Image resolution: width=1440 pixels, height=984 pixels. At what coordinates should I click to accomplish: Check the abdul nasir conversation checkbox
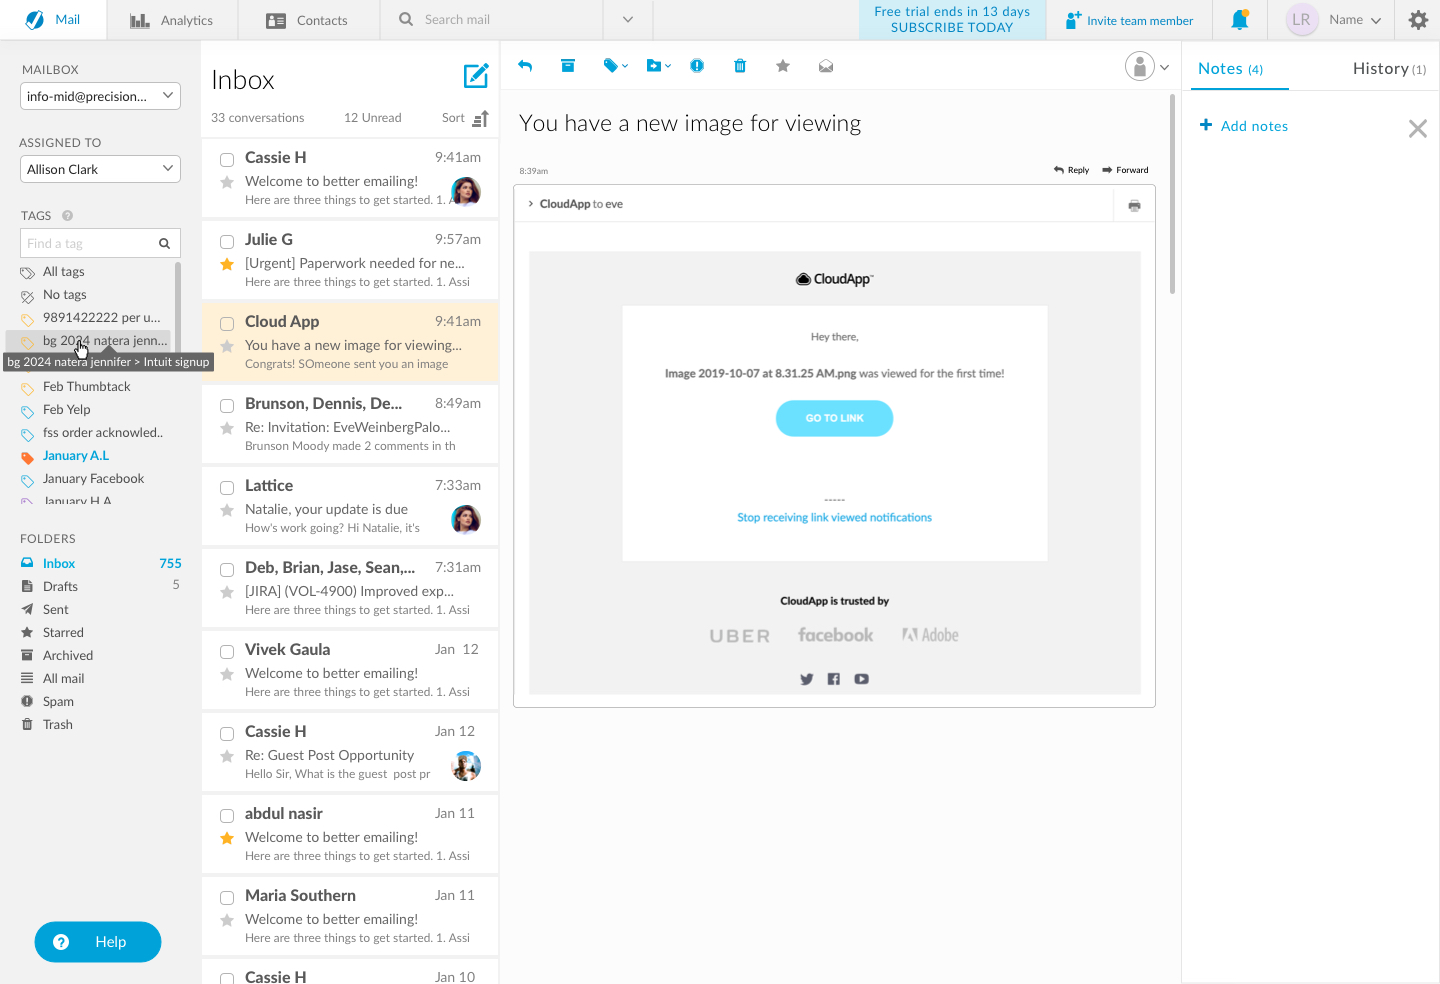click(x=227, y=815)
